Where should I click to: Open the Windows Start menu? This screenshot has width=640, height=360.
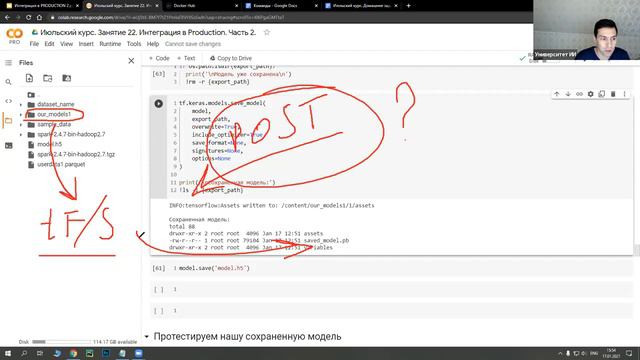coord(8,353)
